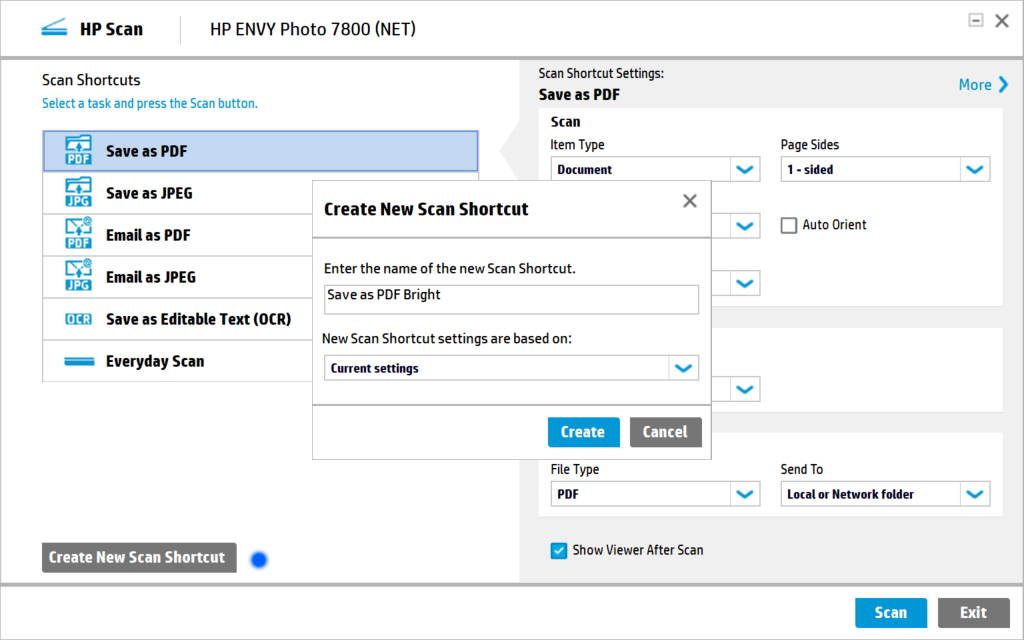The width and height of the screenshot is (1024, 640).
Task: Click the blue dot beside Create New Scan Shortcut
Action: click(258, 560)
